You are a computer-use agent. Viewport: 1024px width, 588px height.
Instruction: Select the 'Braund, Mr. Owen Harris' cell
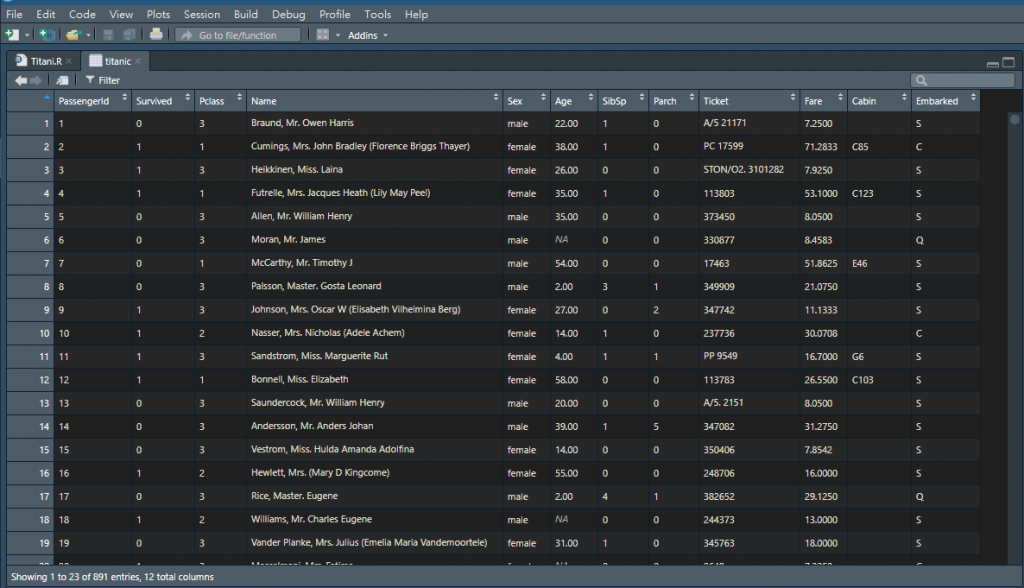[x=374, y=123]
